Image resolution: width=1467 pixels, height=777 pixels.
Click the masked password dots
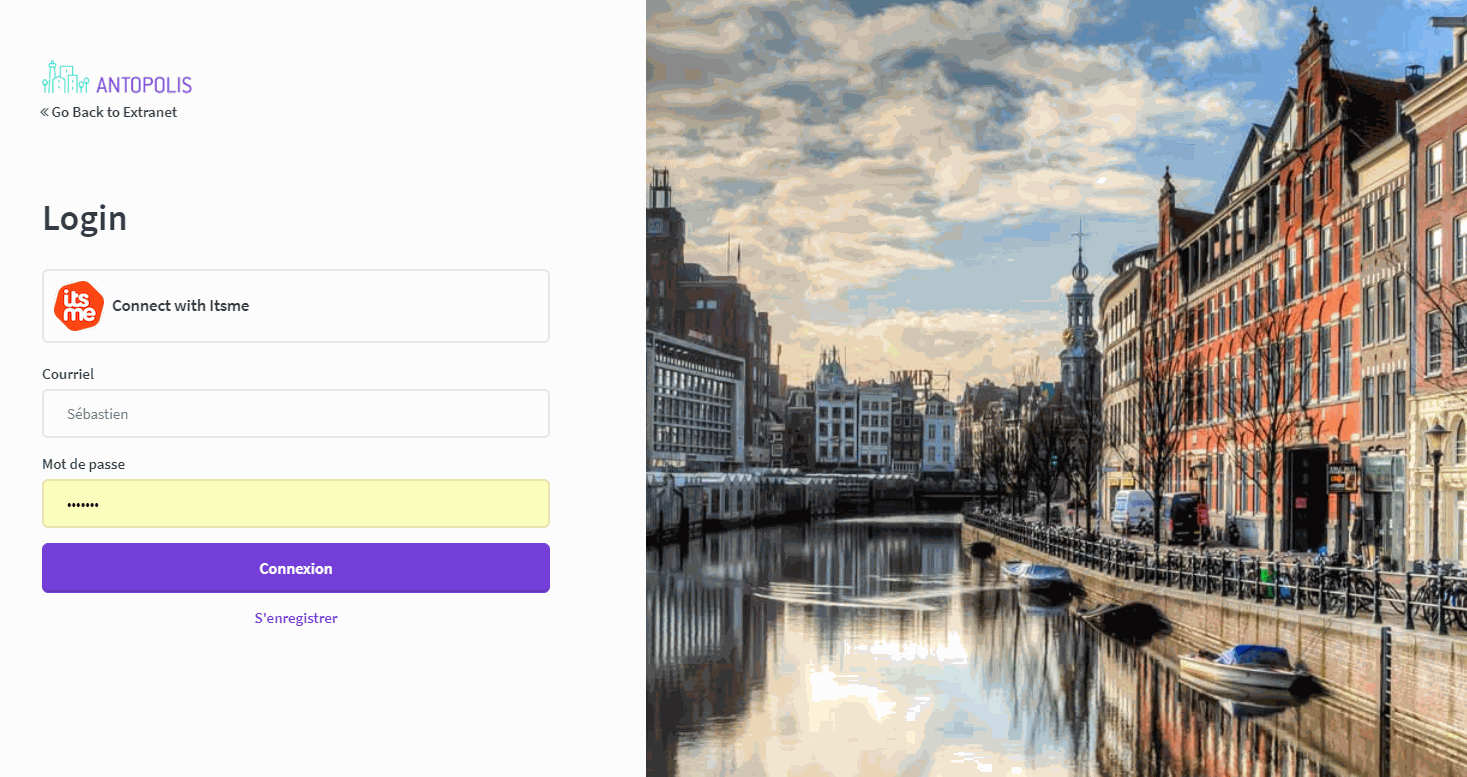tap(83, 505)
